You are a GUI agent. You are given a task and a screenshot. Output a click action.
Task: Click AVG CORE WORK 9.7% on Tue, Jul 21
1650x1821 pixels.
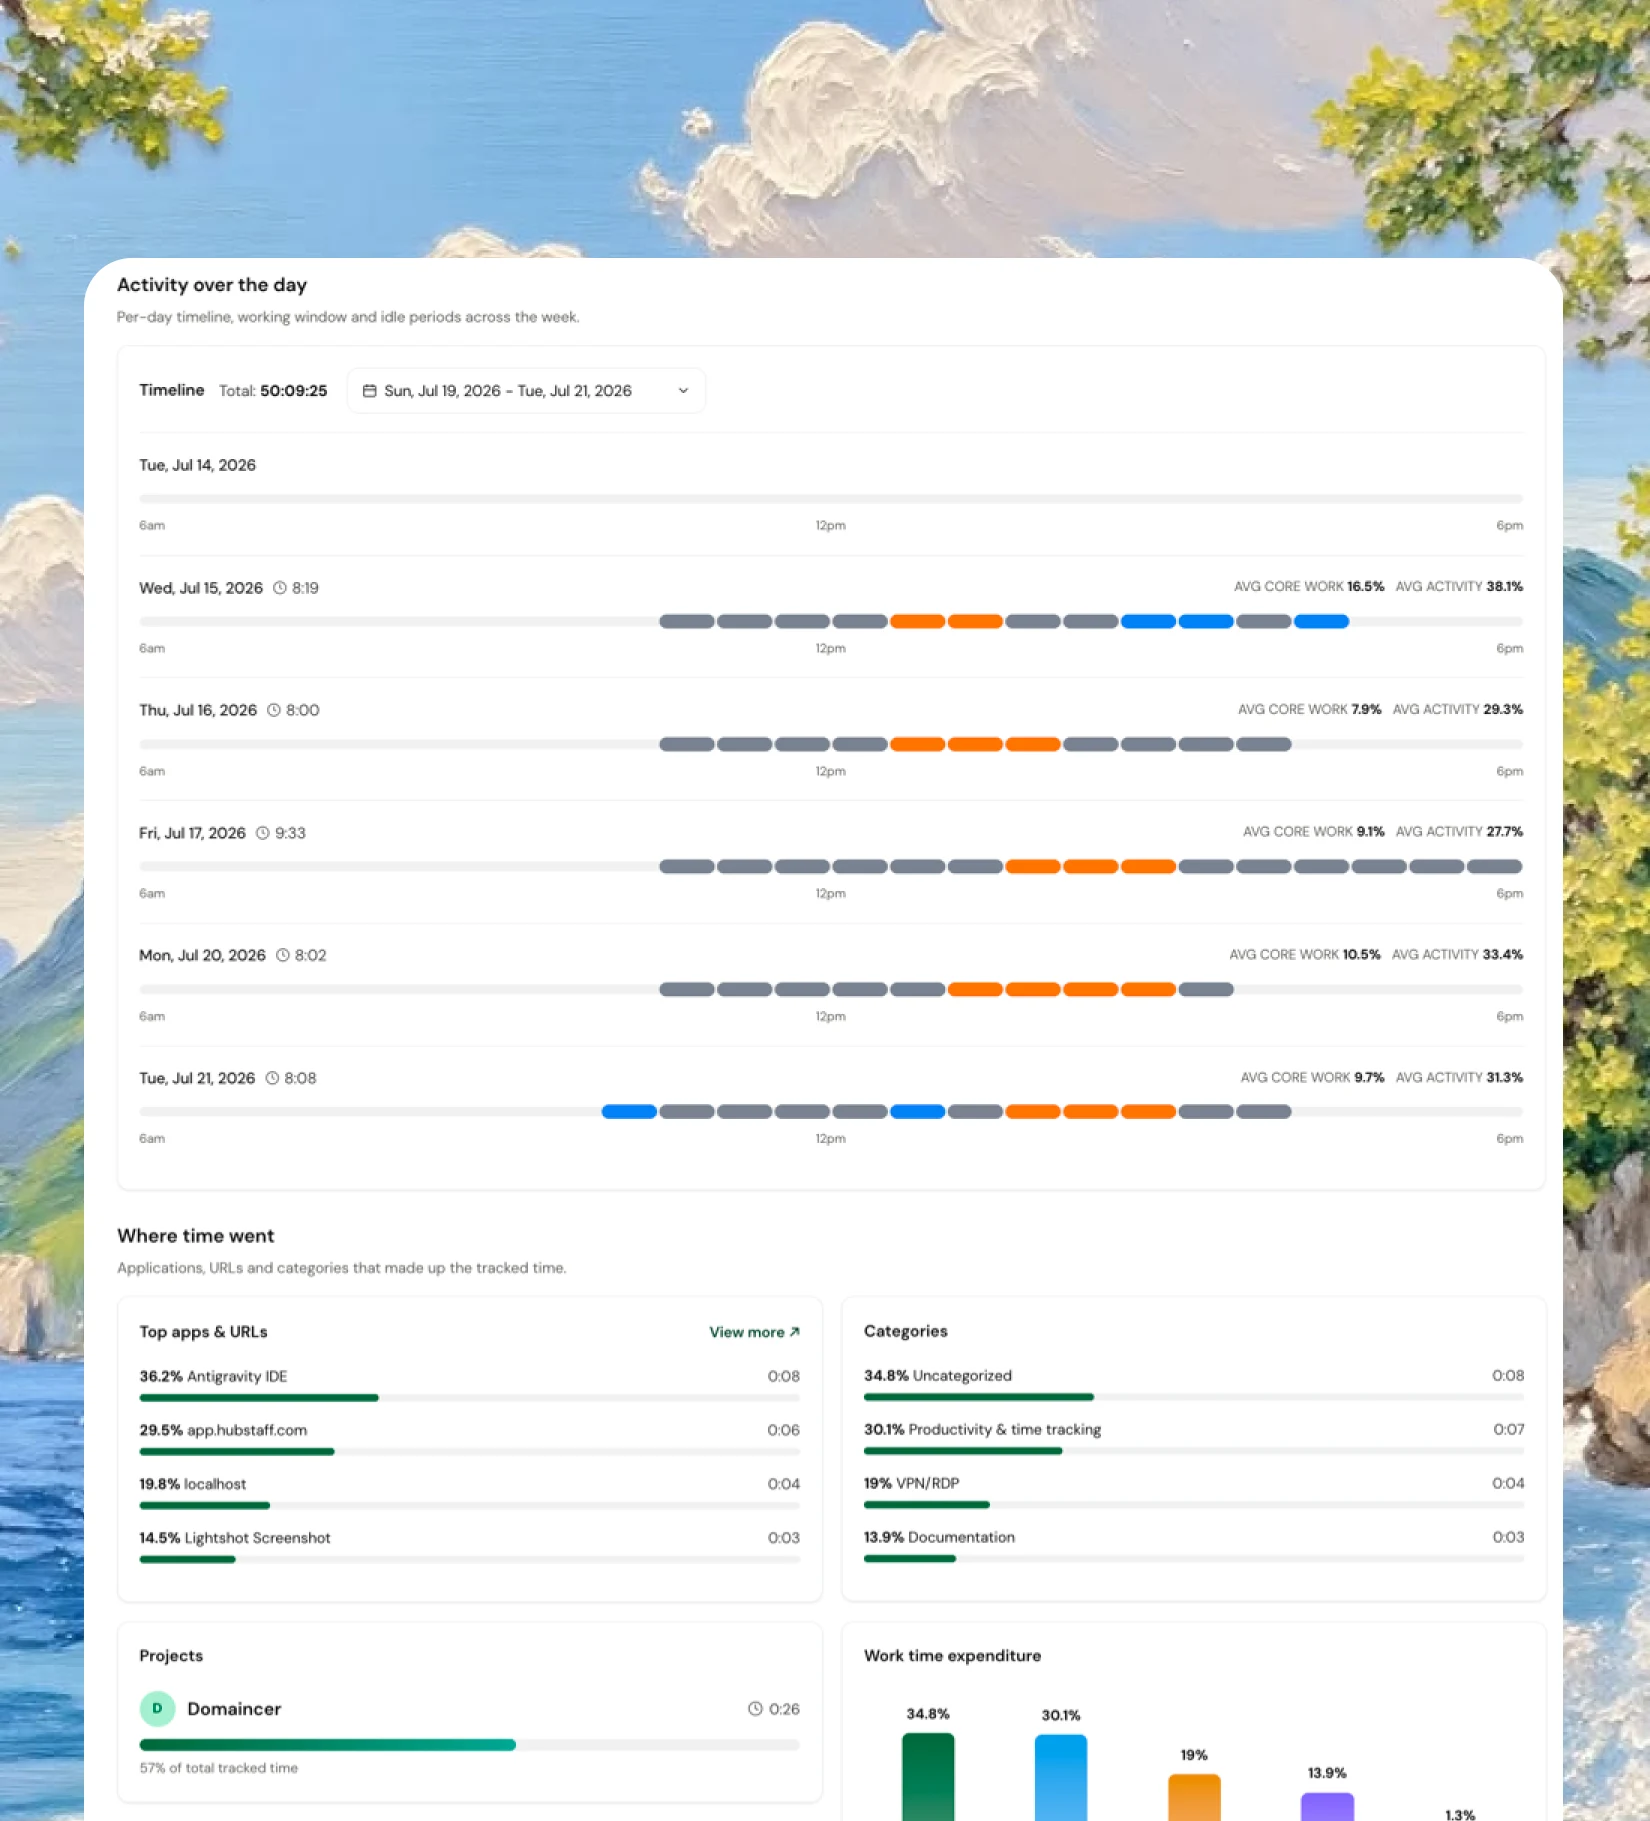1313,1077
